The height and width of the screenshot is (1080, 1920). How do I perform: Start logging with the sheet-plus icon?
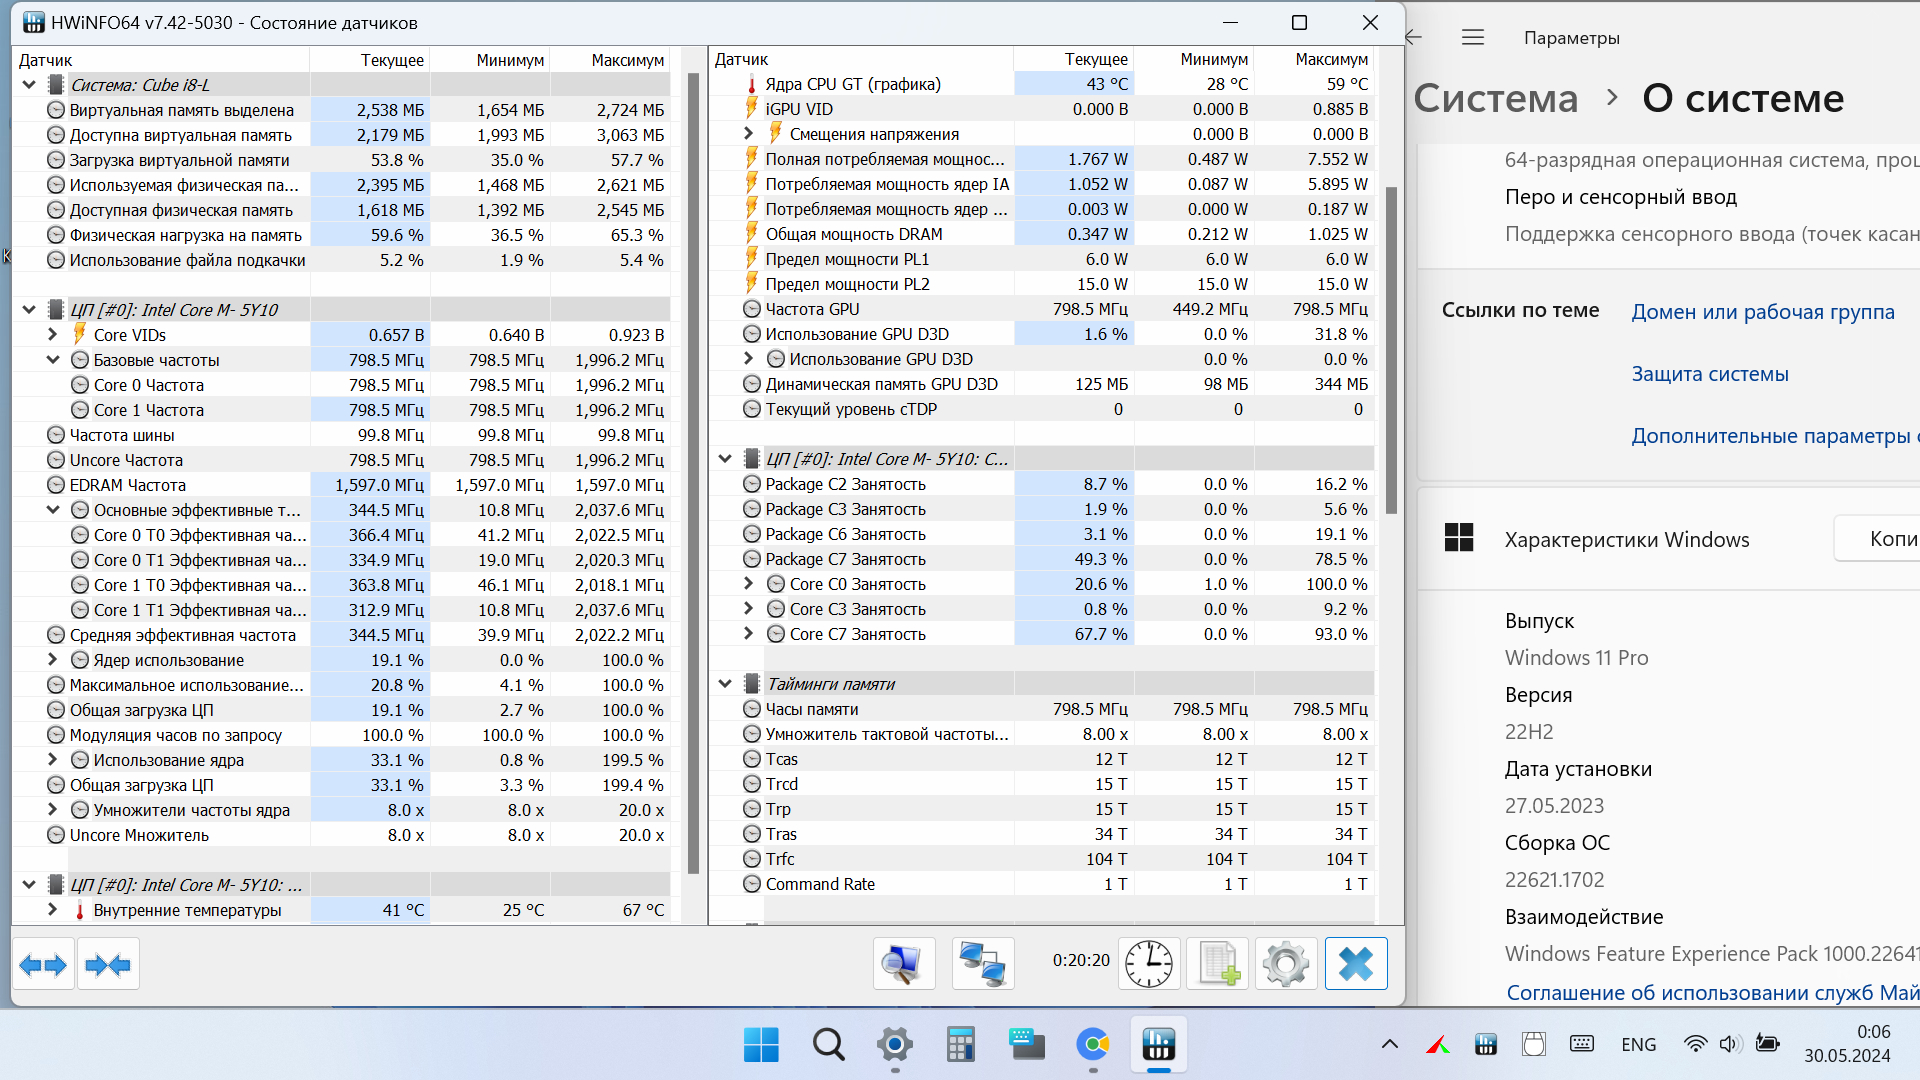(1218, 964)
